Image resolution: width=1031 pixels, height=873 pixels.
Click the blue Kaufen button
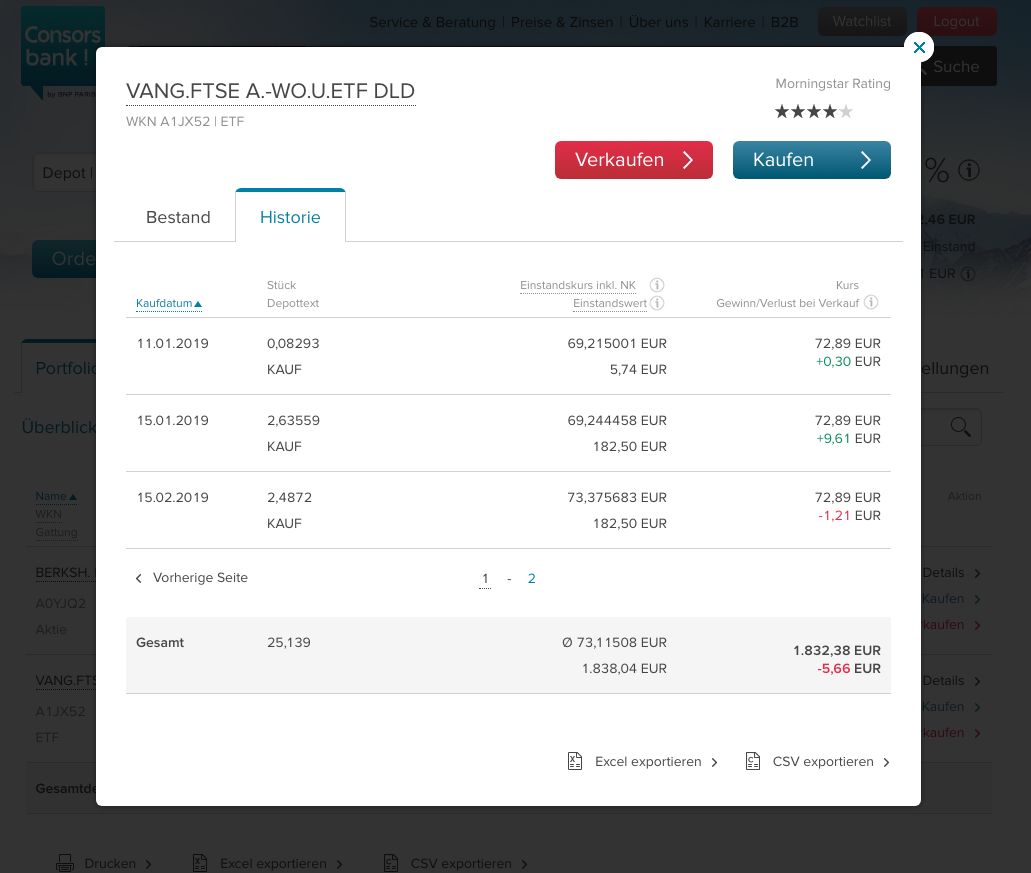pos(811,160)
